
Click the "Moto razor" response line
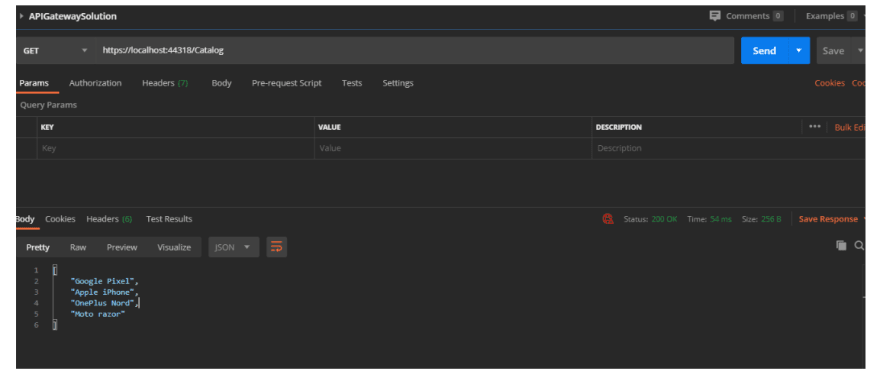click(98, 314)
